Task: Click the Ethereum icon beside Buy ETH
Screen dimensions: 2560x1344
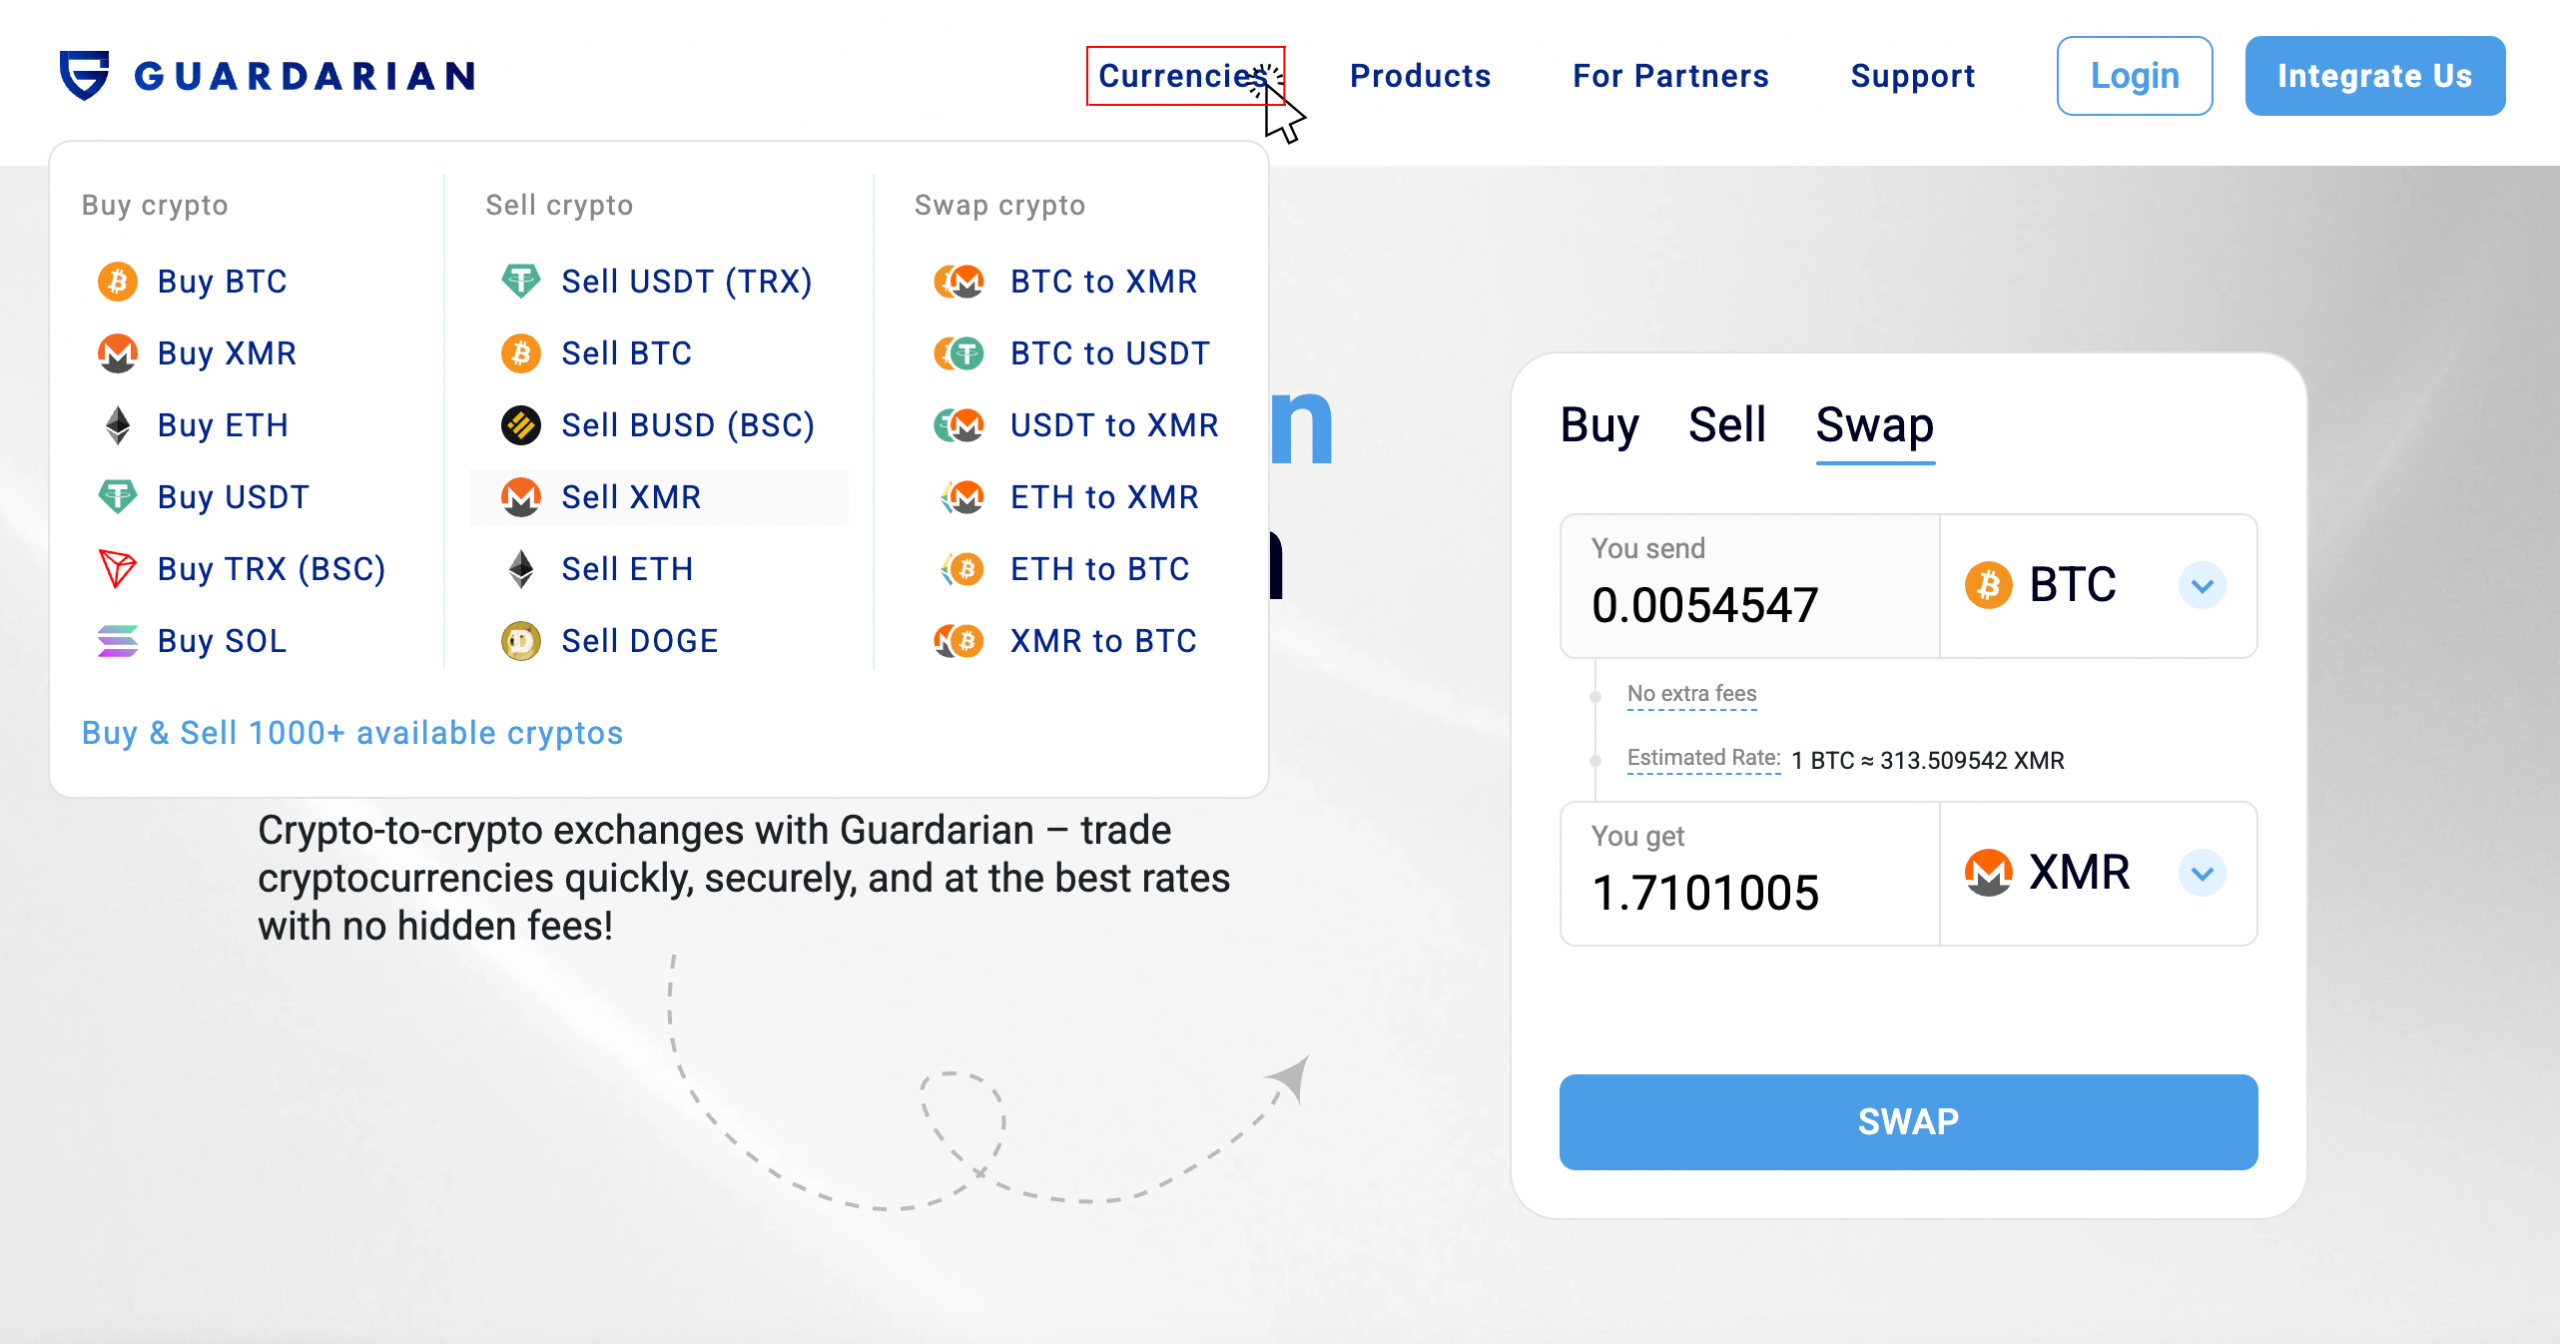Action: click(118, 426)
